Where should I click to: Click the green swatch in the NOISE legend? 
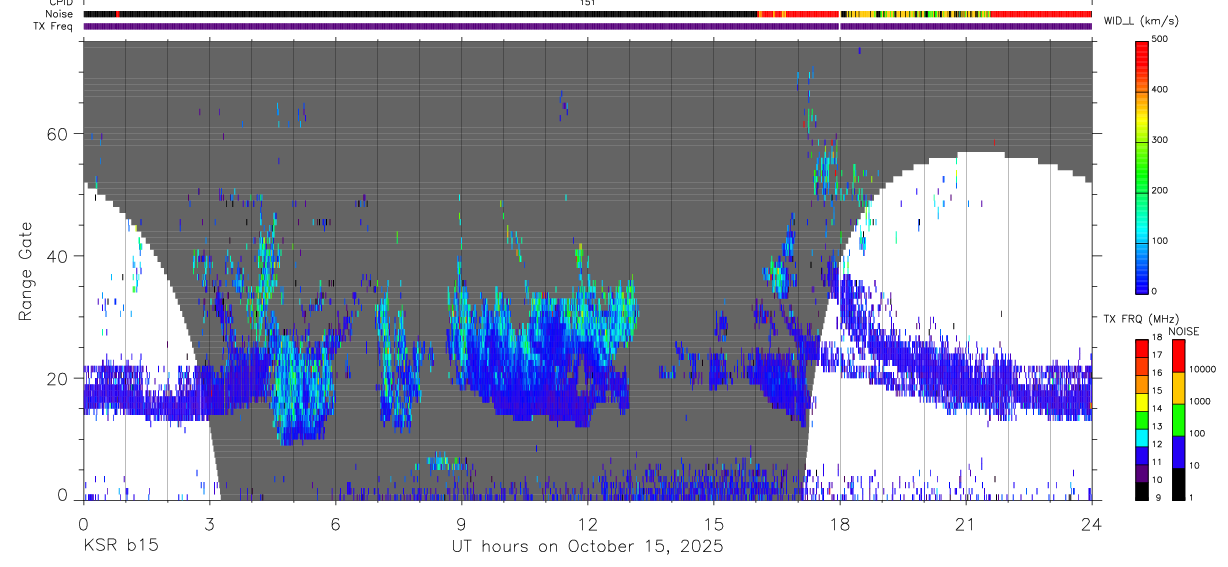click(1179, 419)
